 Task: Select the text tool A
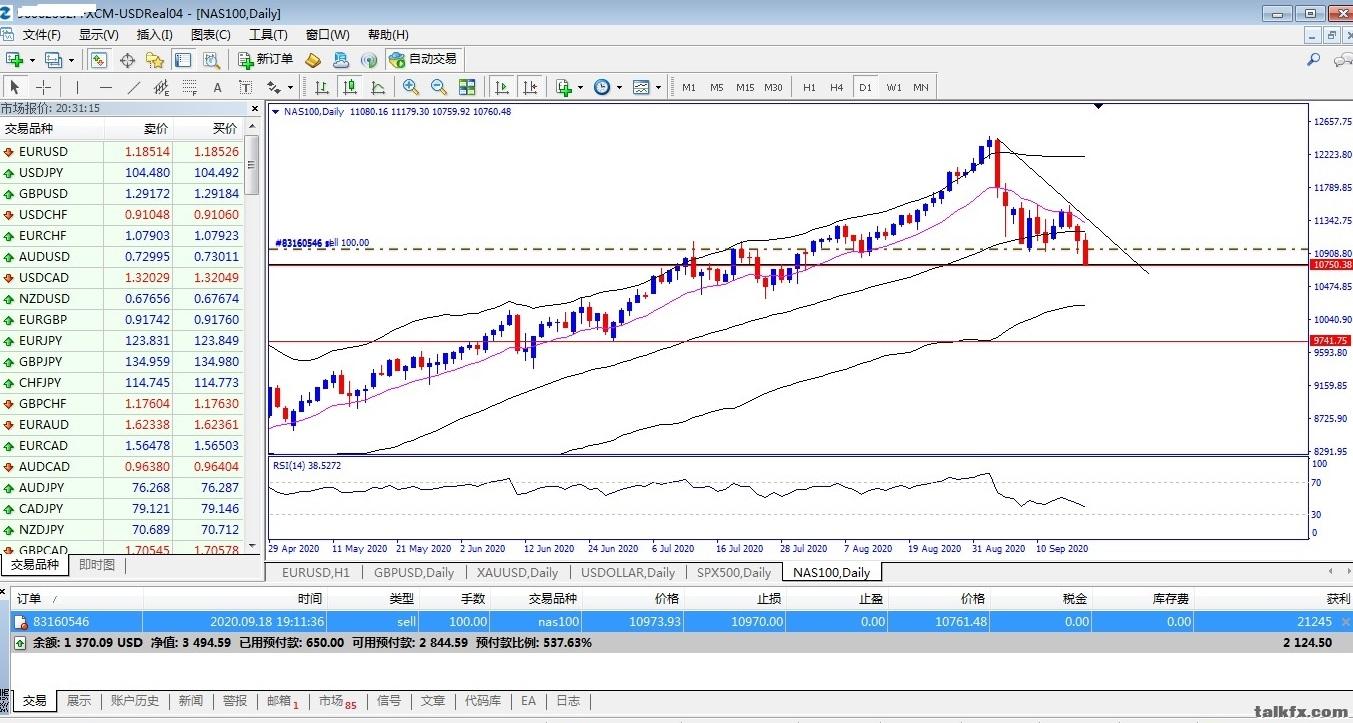point(217,87)
